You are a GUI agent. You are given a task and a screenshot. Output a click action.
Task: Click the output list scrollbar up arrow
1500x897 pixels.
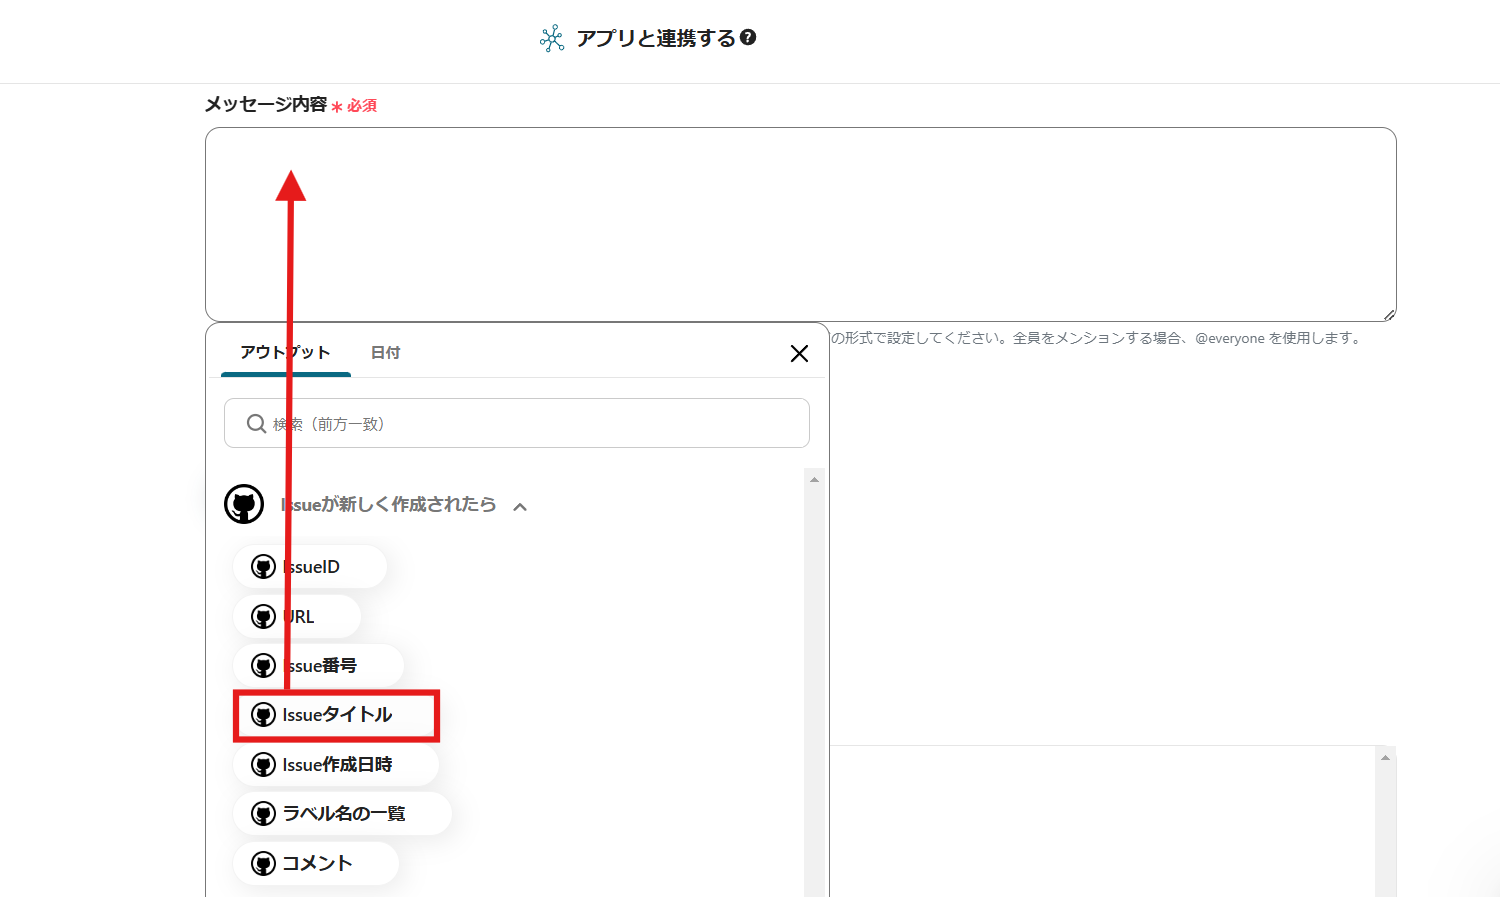coord(814,480)
